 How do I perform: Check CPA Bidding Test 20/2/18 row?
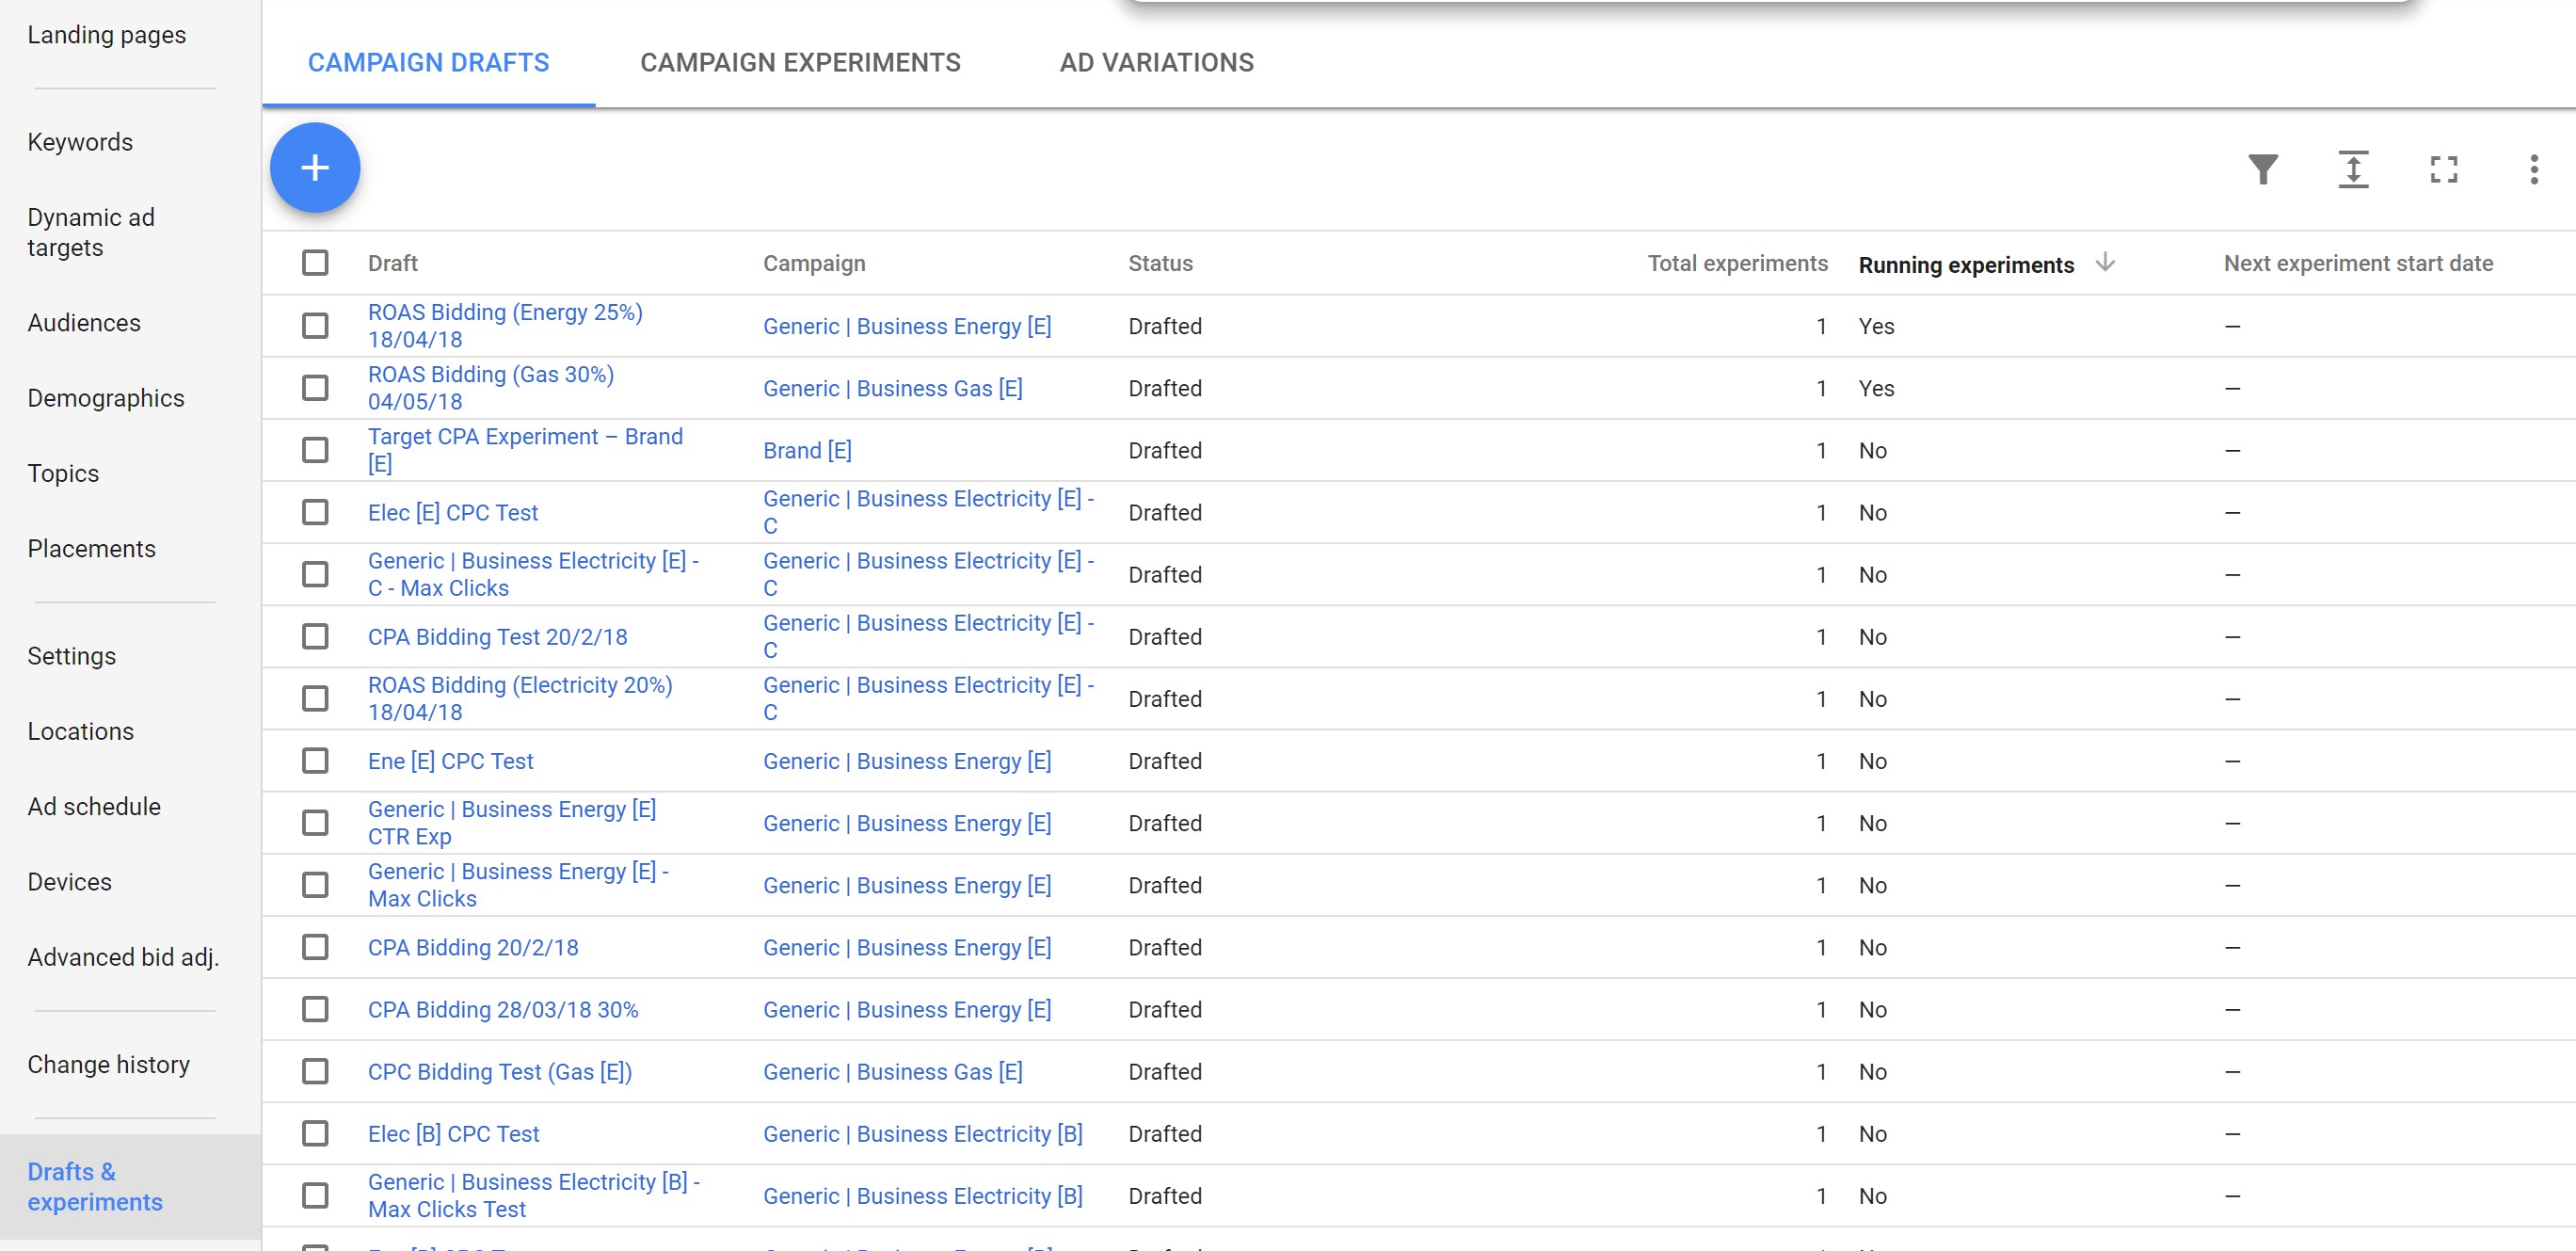tap(315, 636)
